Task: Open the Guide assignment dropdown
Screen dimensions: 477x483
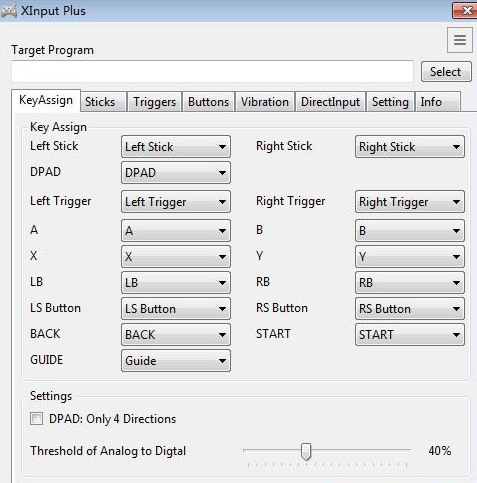Action: [x=176, y=360]
